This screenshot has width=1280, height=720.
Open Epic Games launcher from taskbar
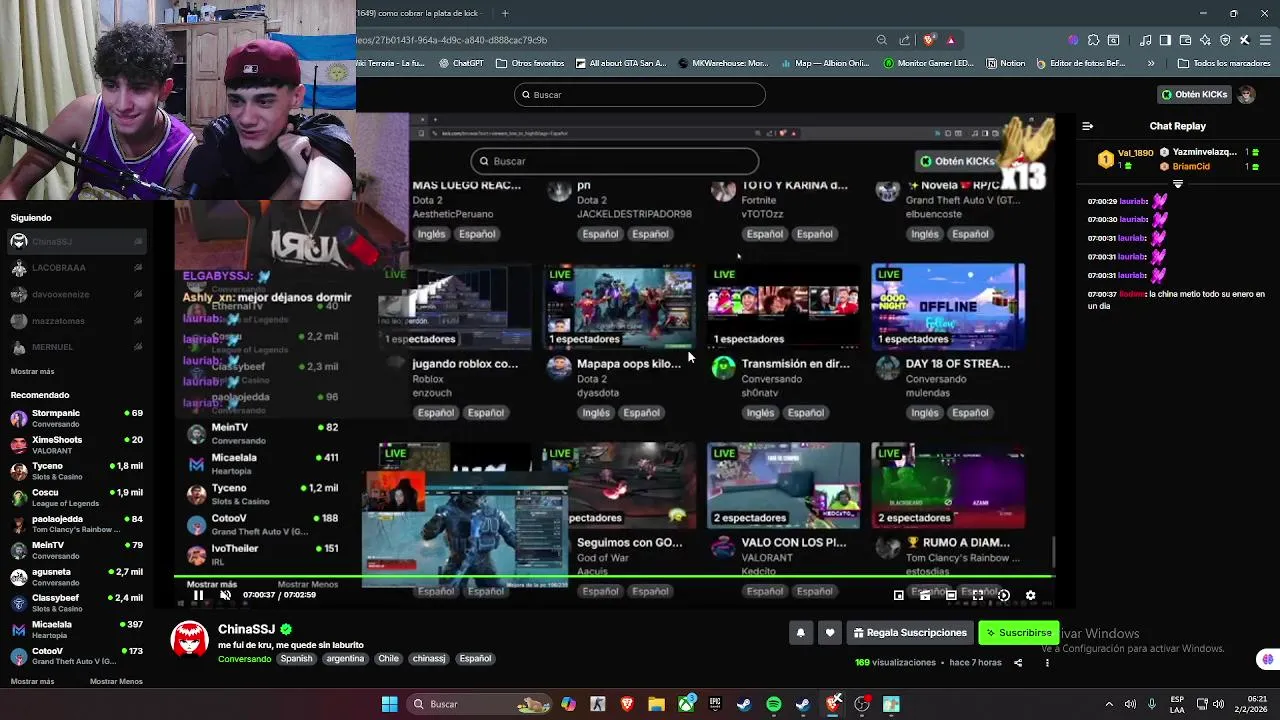coord(715,704)
